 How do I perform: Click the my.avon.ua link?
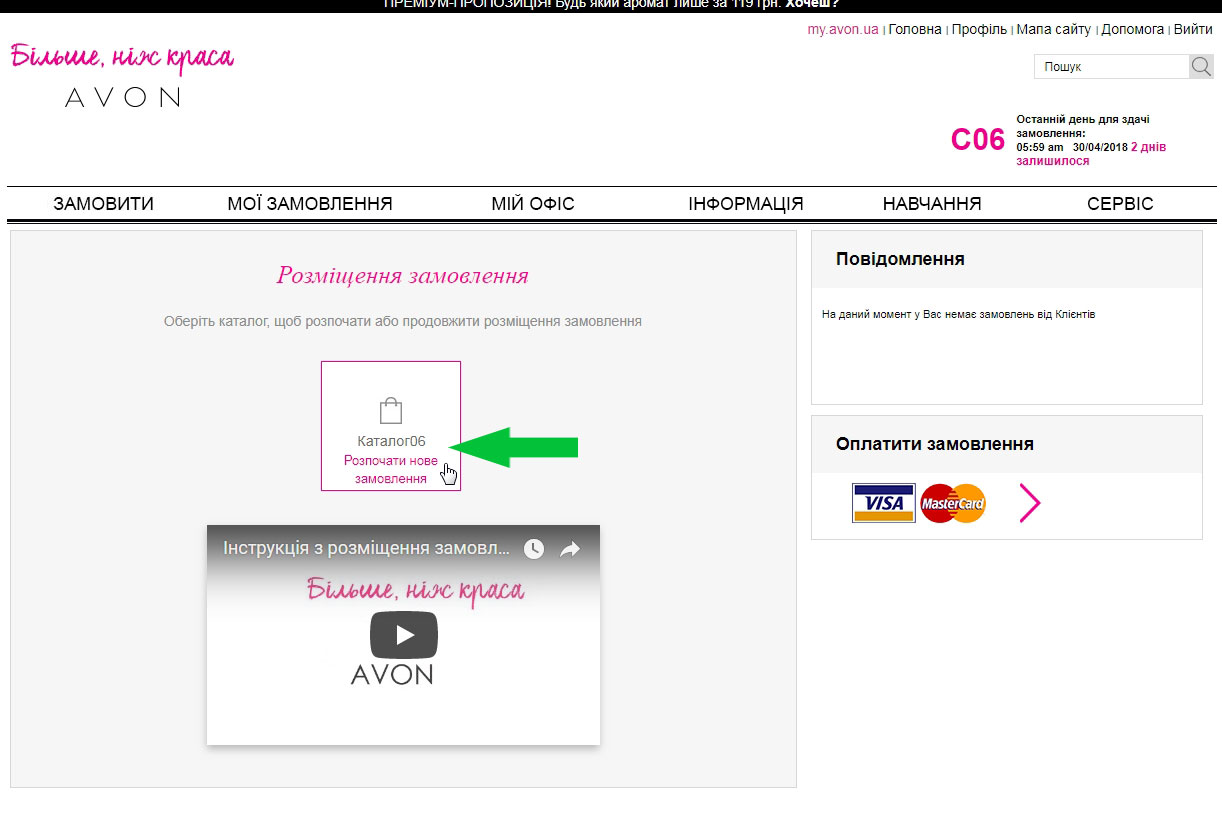[x=843, y=29]
